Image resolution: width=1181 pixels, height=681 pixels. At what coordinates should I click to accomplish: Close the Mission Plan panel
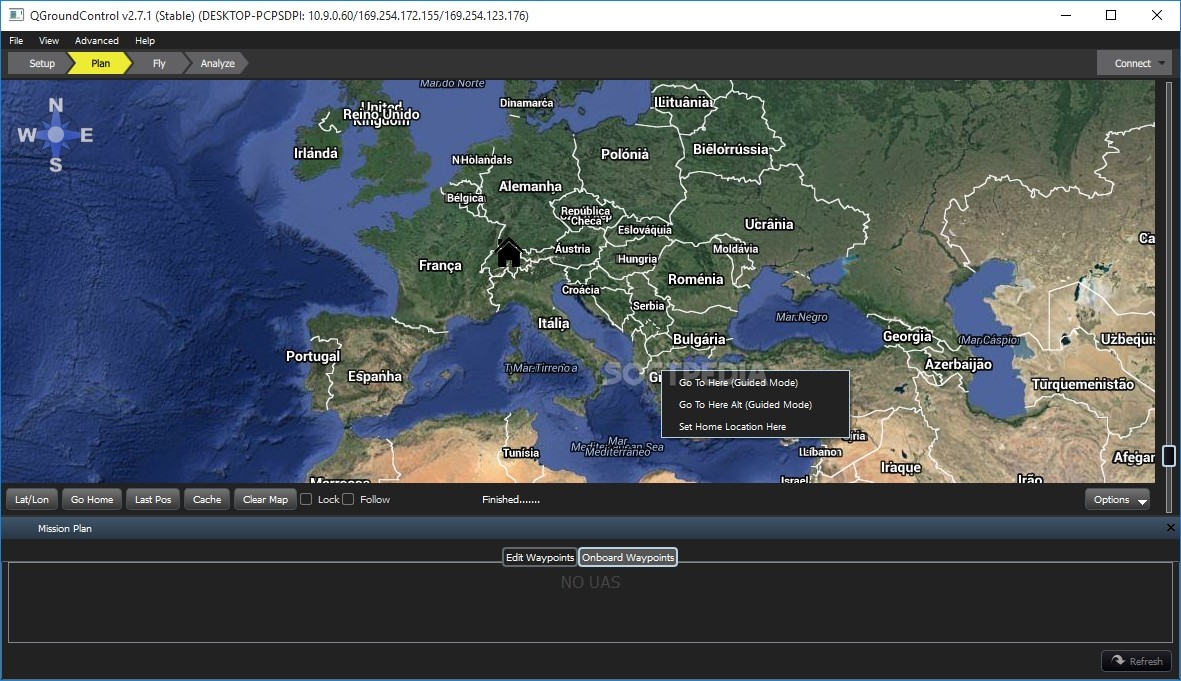pyautogui.click(x=1170, y=528)
